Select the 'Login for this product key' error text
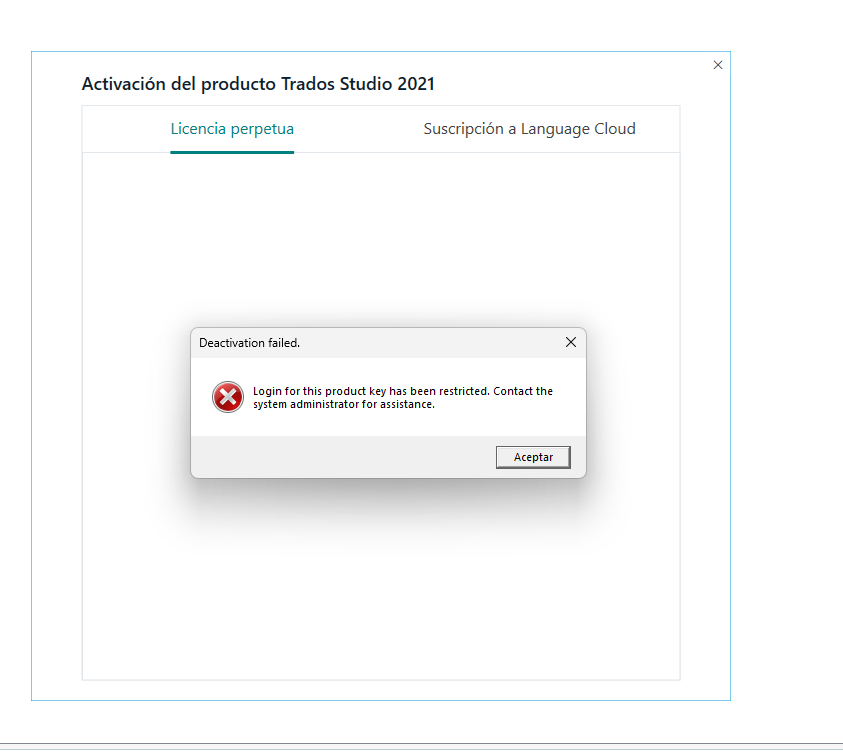 [x=403, y=398]
